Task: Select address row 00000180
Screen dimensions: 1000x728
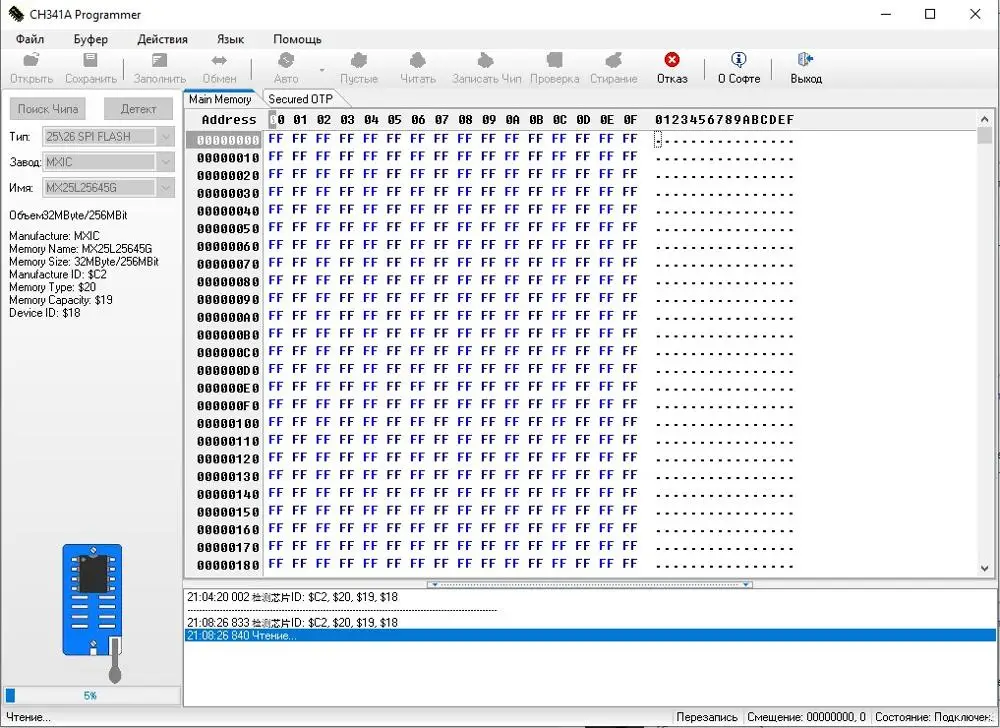Action: coord(228,565)
